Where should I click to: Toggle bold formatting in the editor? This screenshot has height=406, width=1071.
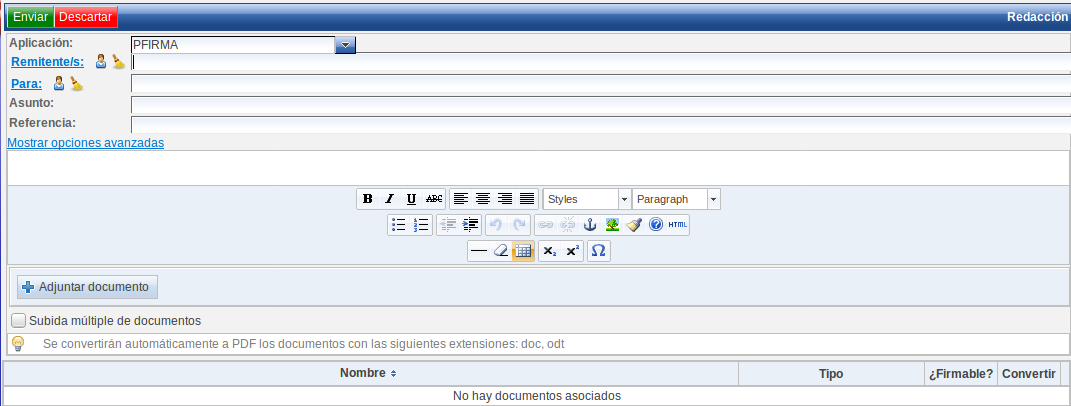point(367,199)
